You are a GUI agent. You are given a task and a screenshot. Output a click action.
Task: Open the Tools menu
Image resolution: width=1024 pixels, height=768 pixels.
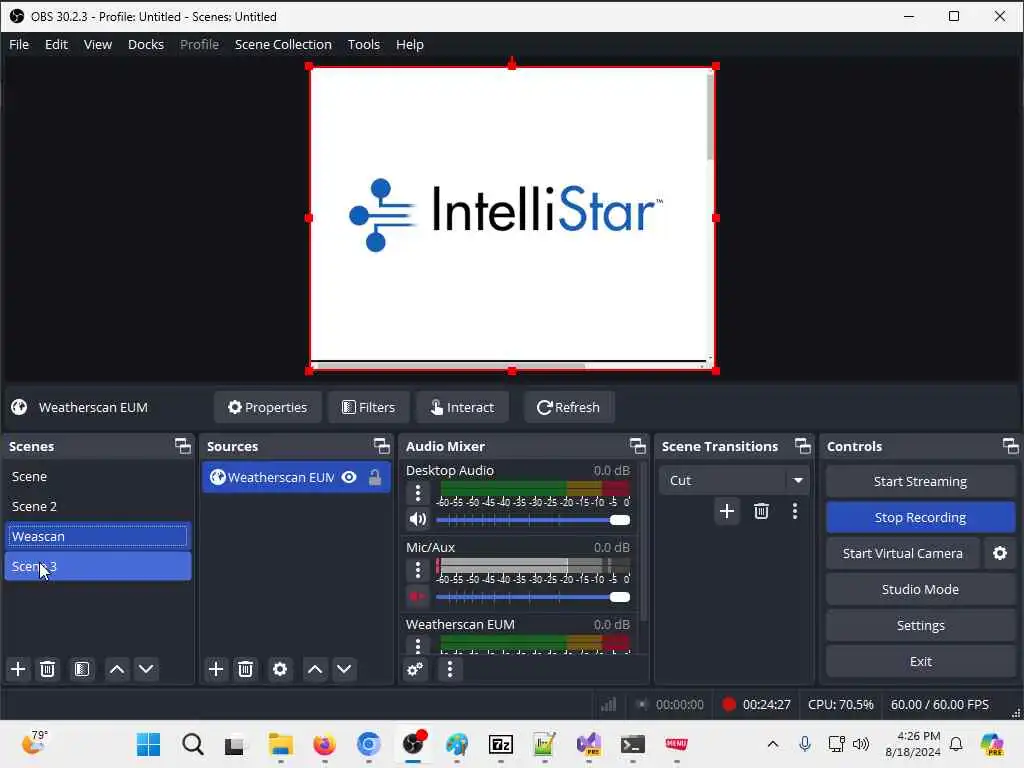364,44
